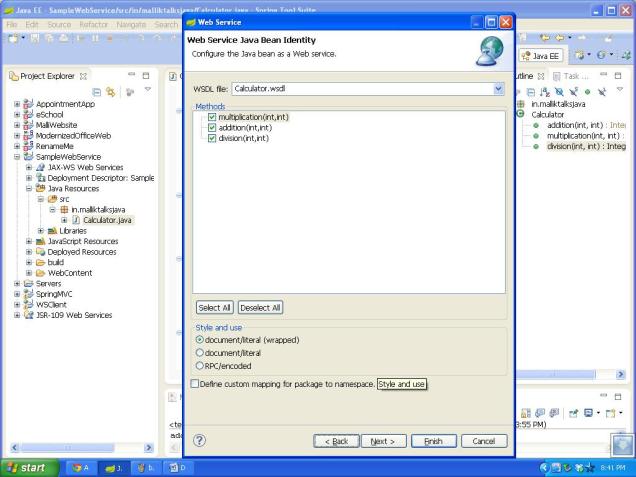The width and height of the screenshot is (636, 477).
Task: Open the New Console View dropdown arrow
Action: (x=621, y=413)
